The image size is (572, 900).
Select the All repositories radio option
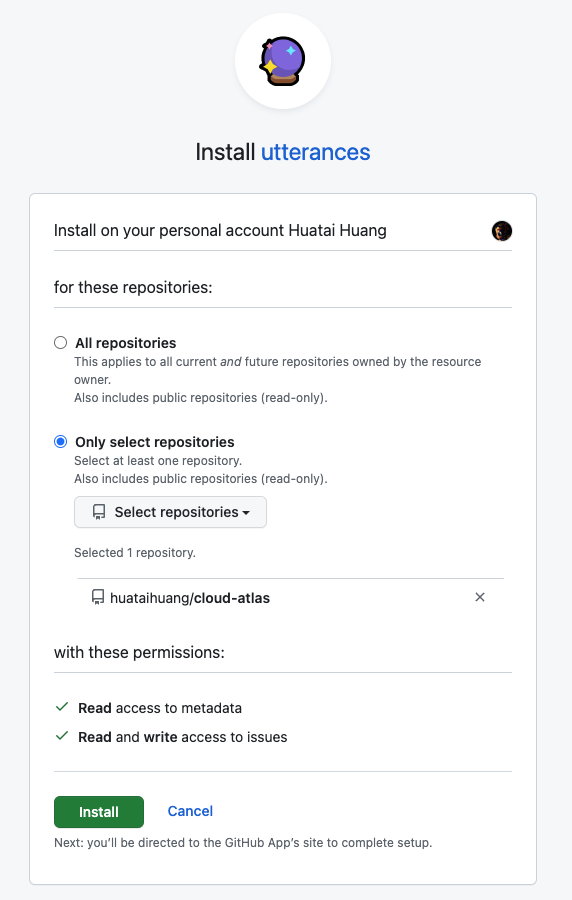(x=60, y=343)
